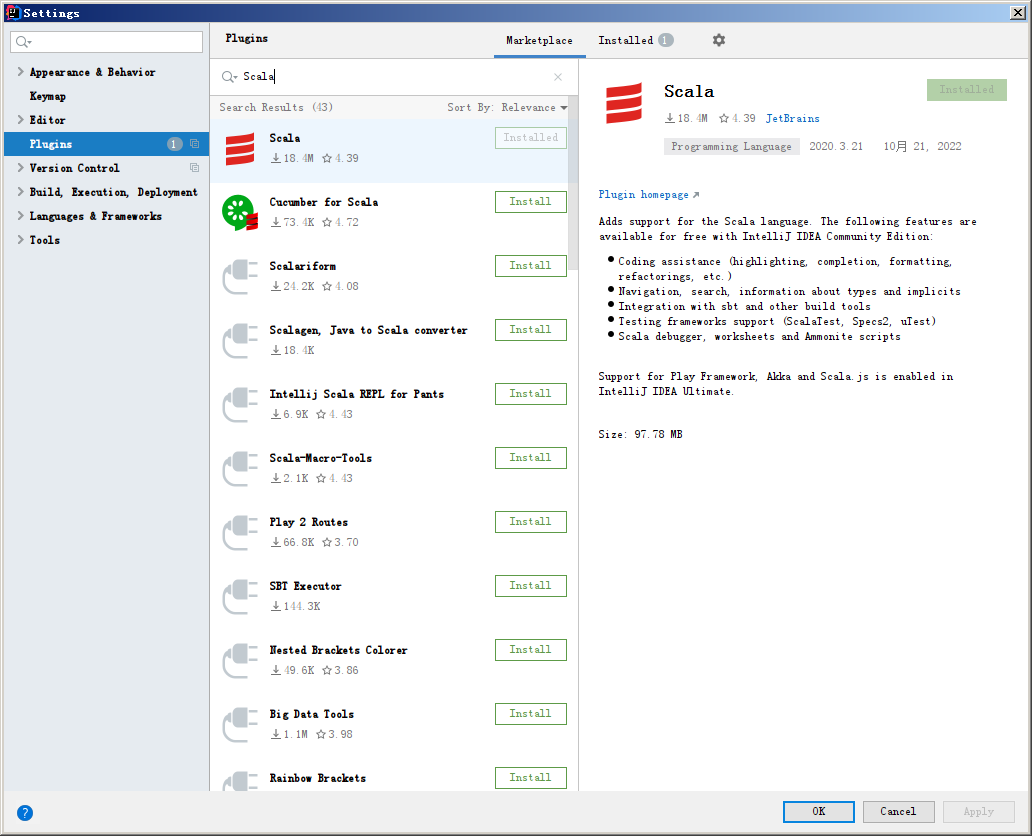The height and width of the screenshot is (836, 1032).
Task: Install the Scalariform plugin
Action: point(530,265)
